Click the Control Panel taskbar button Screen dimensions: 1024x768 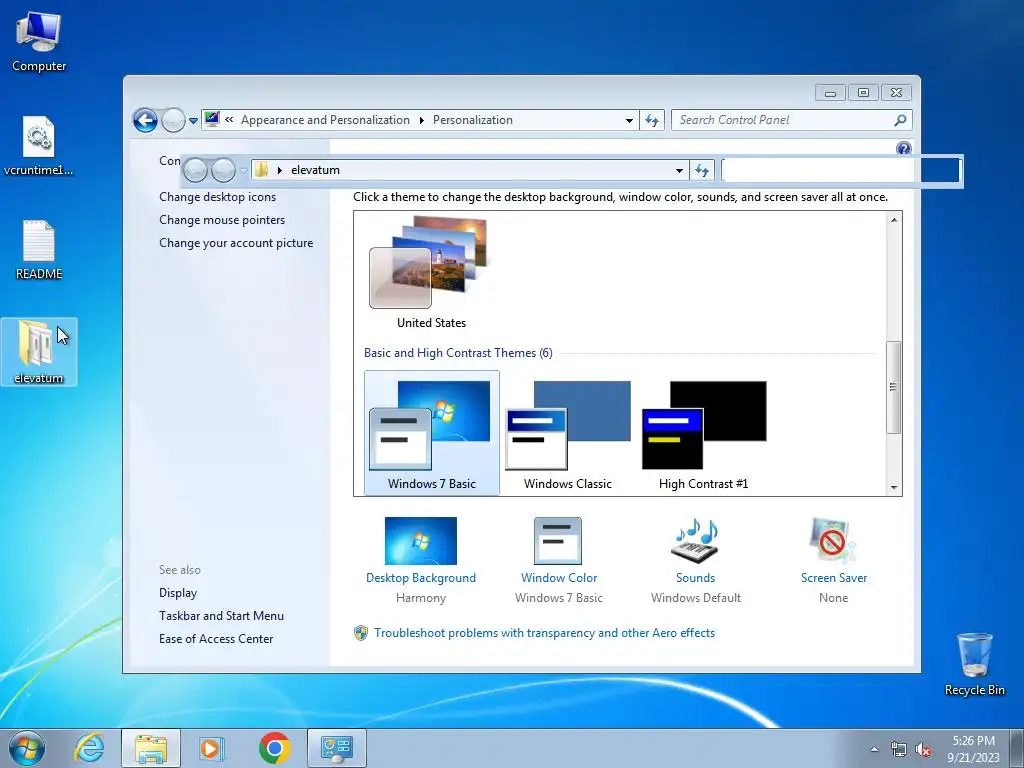click(337, 748)
